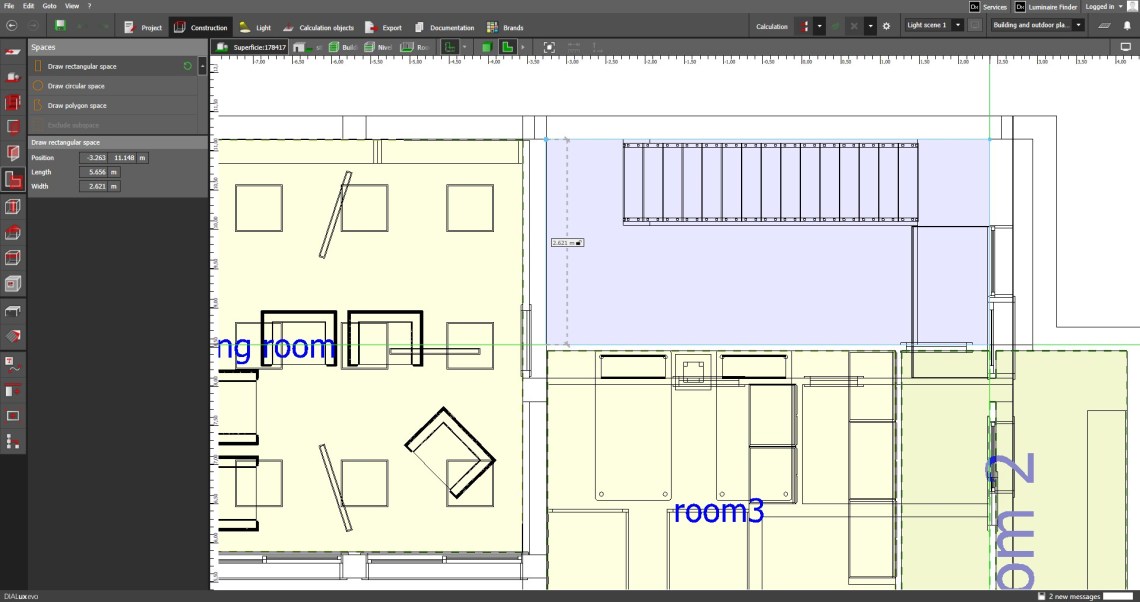The width and height of the screenshot is (1140, 602).
Task: Select the Spaces tool in left sidebar
Action: [x=13, y=180]
